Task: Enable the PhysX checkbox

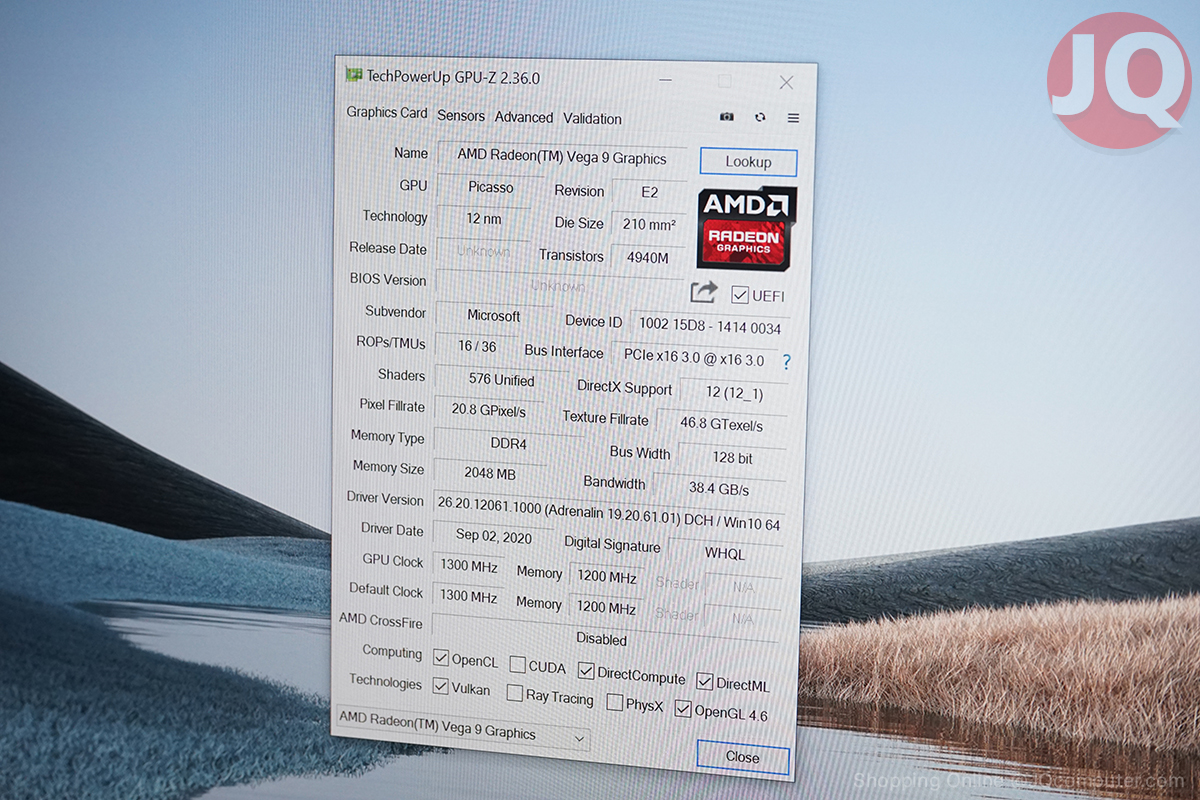Action: coord(615,702)
